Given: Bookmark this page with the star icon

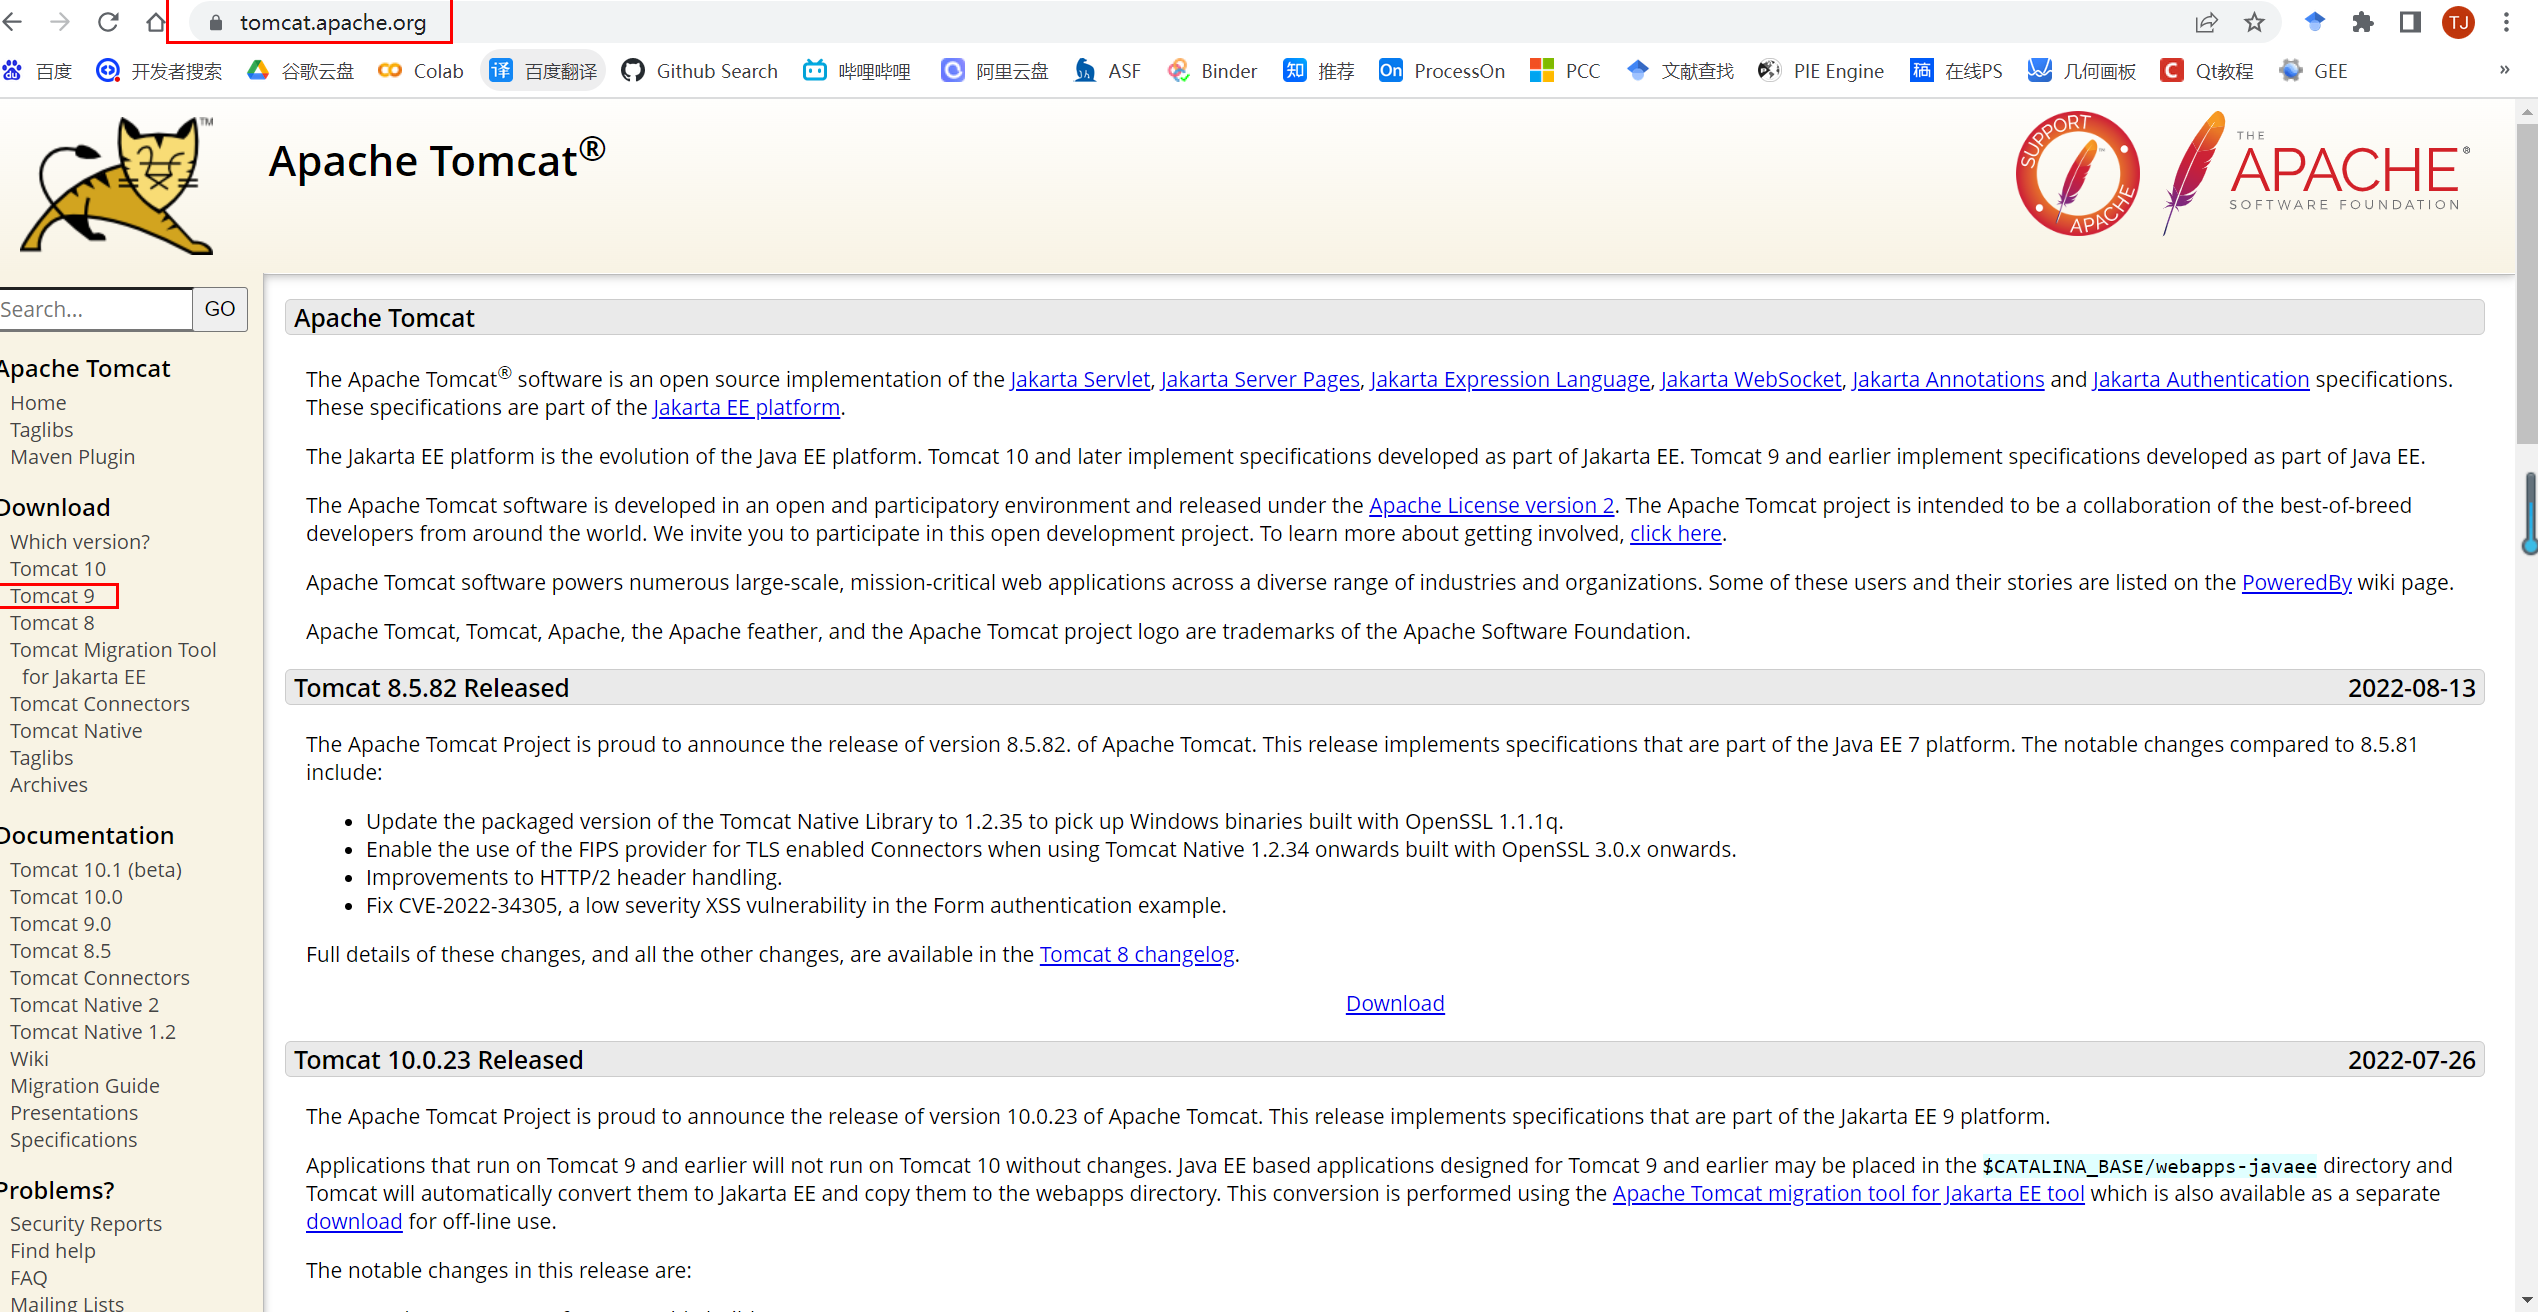Looking at the screenshot, I should 2254,22.
